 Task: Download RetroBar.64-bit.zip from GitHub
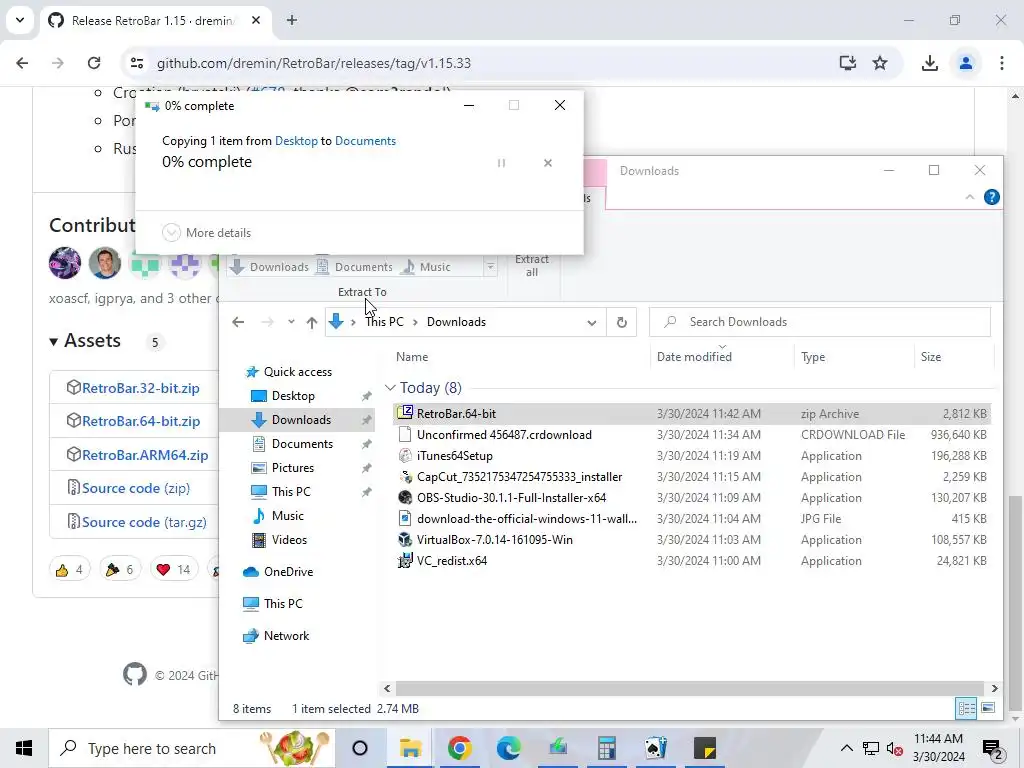[141, 421]
